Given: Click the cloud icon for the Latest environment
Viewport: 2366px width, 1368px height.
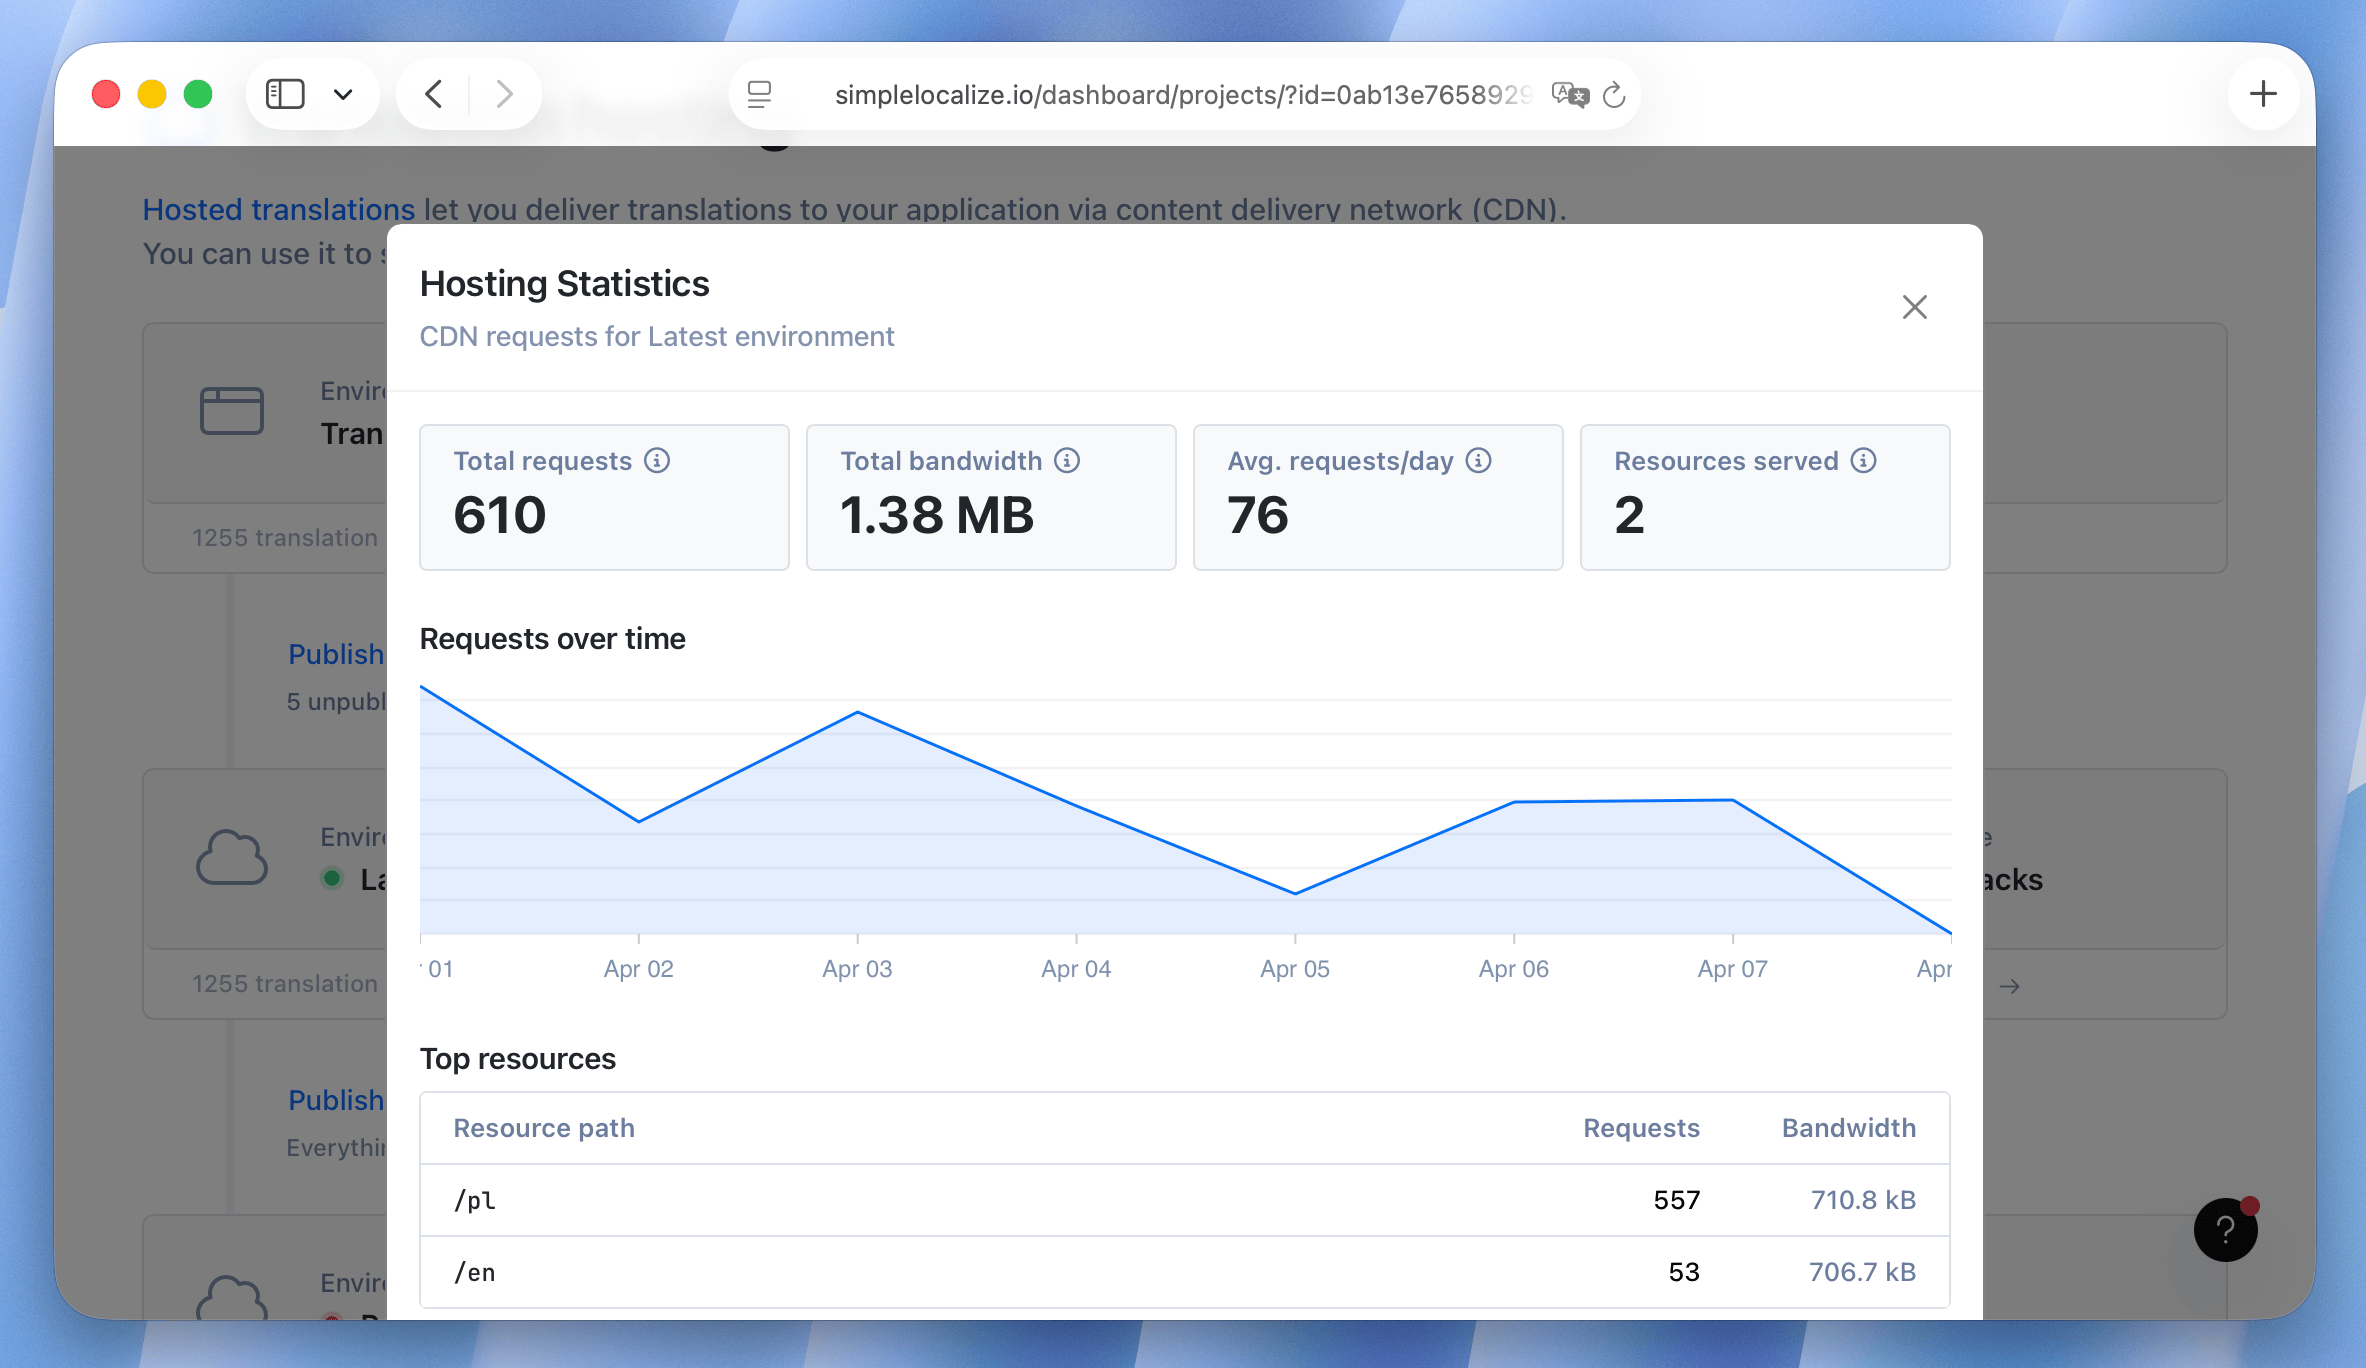Looking at the screenshot, I should coord(232,858).
